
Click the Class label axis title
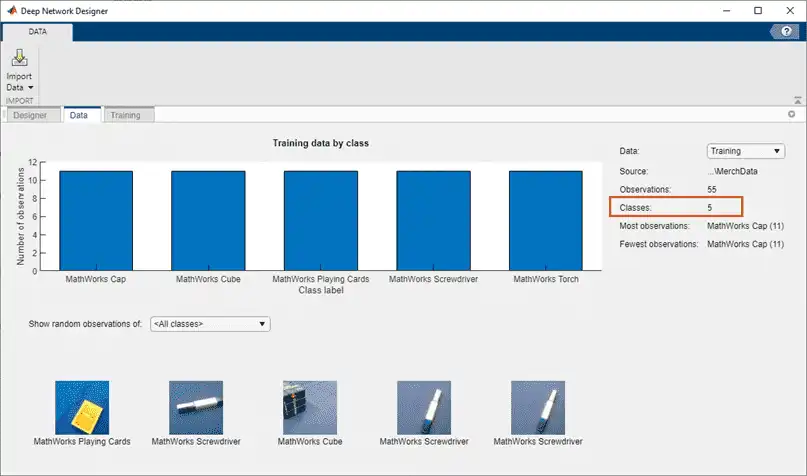pos(321,290)
